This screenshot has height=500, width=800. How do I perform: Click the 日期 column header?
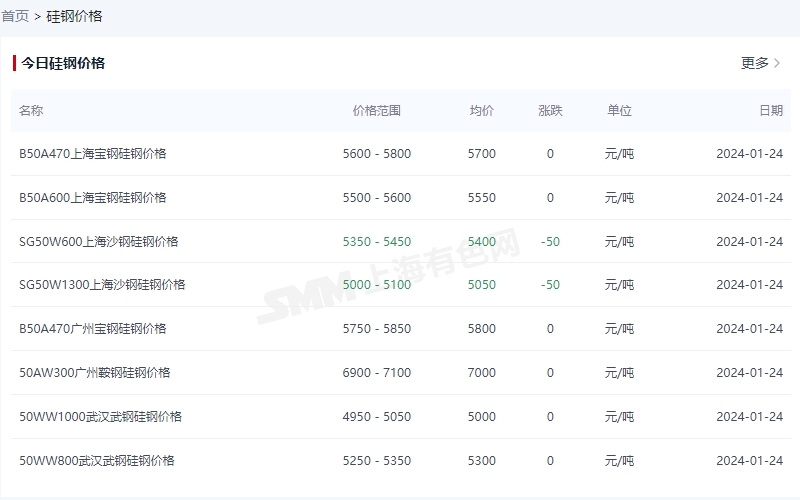tap(771, 111)
